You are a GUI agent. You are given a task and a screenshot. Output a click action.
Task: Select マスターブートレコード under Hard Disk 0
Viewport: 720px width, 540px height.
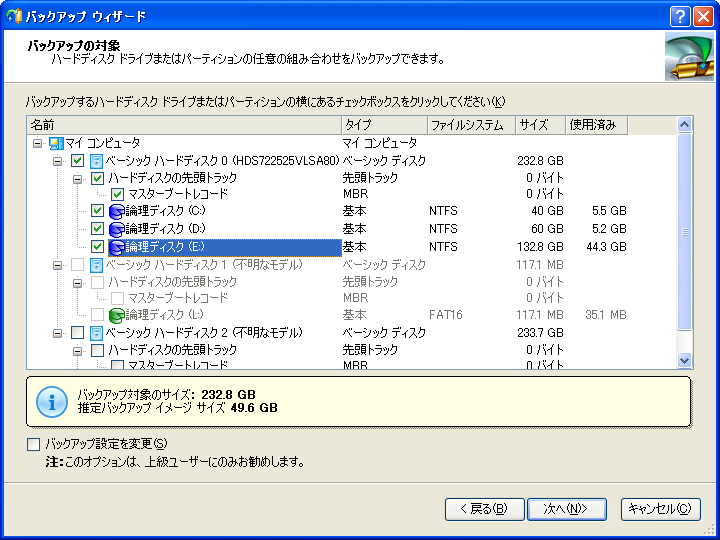[x=178, y=194]
